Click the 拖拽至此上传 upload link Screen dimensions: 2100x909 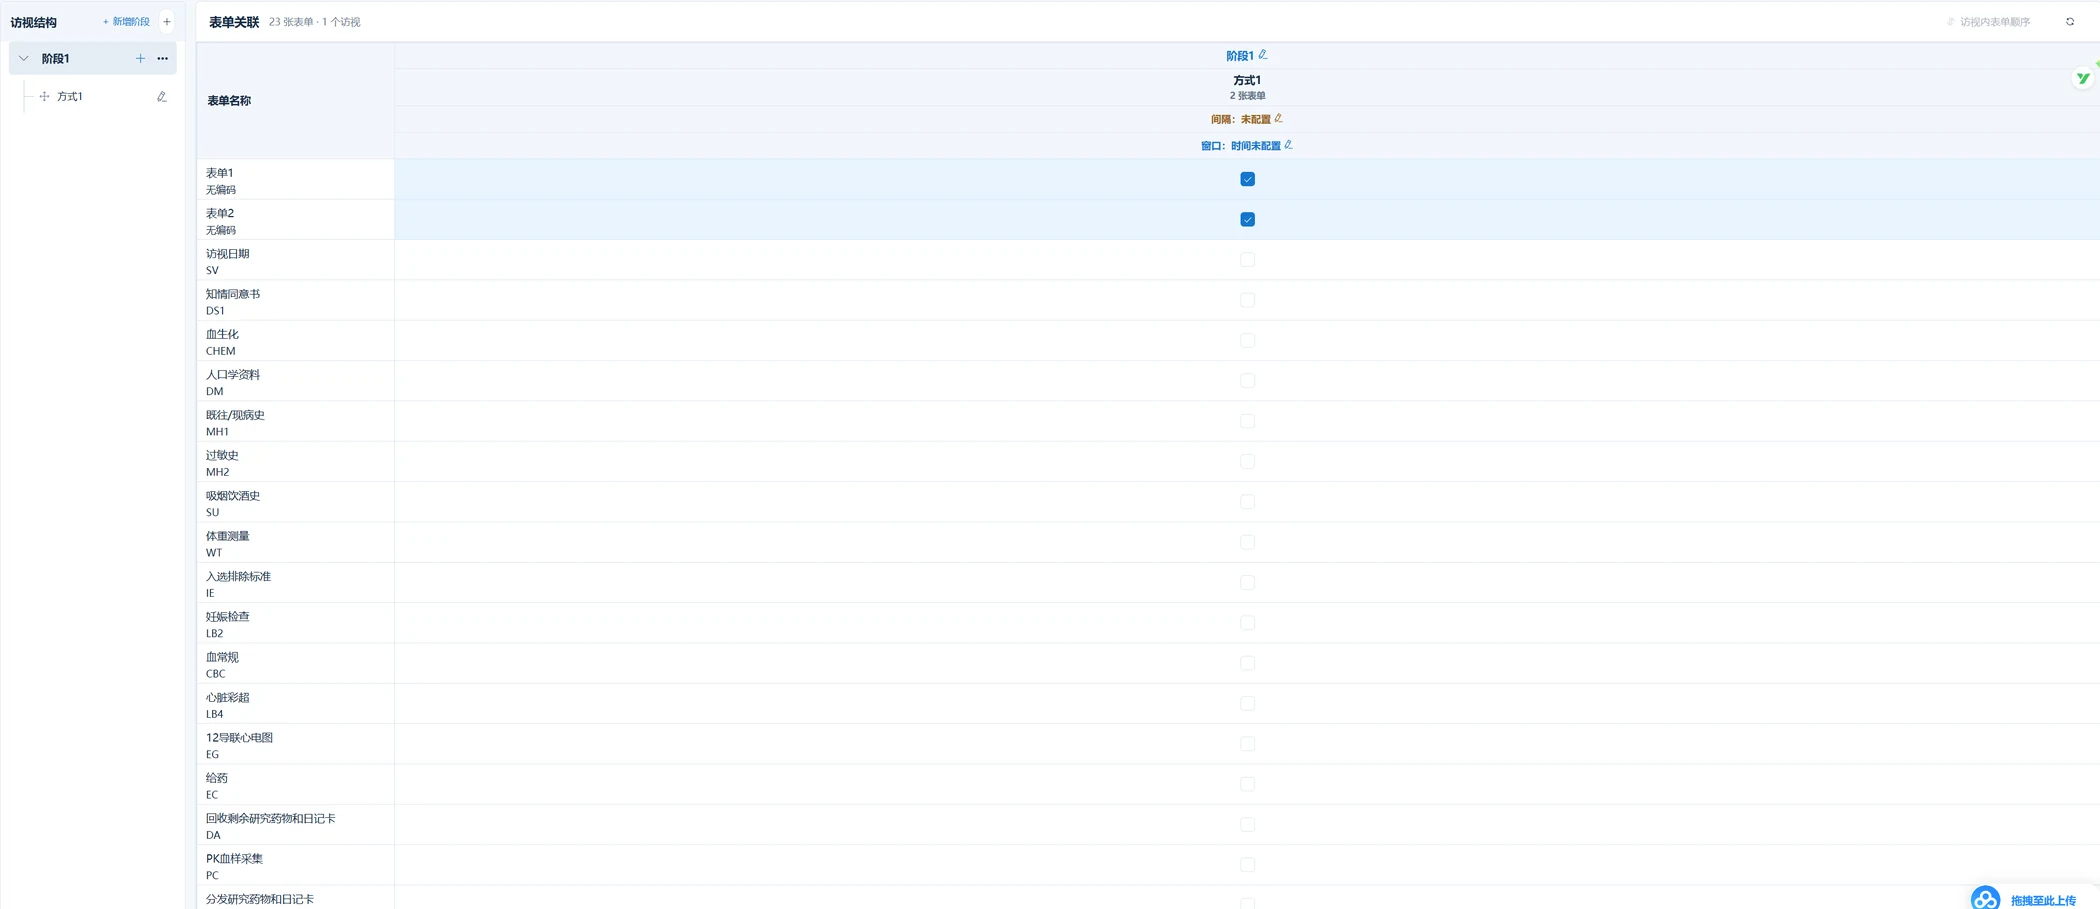pyautogui.click(x=2043, y=900)
